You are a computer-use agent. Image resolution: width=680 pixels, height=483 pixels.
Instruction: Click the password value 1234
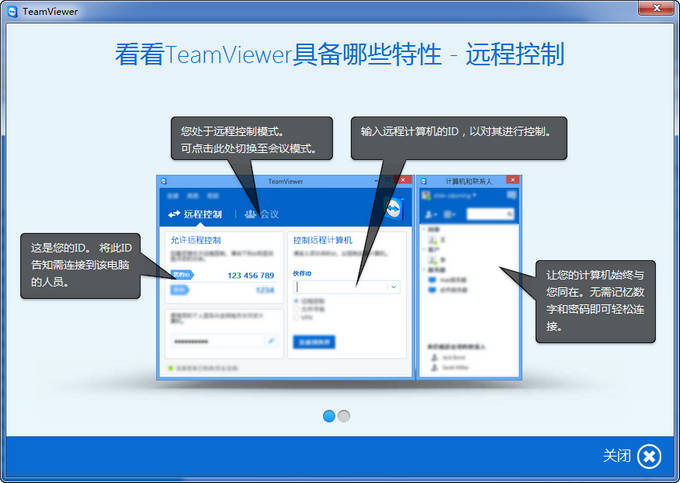point(265,290)
